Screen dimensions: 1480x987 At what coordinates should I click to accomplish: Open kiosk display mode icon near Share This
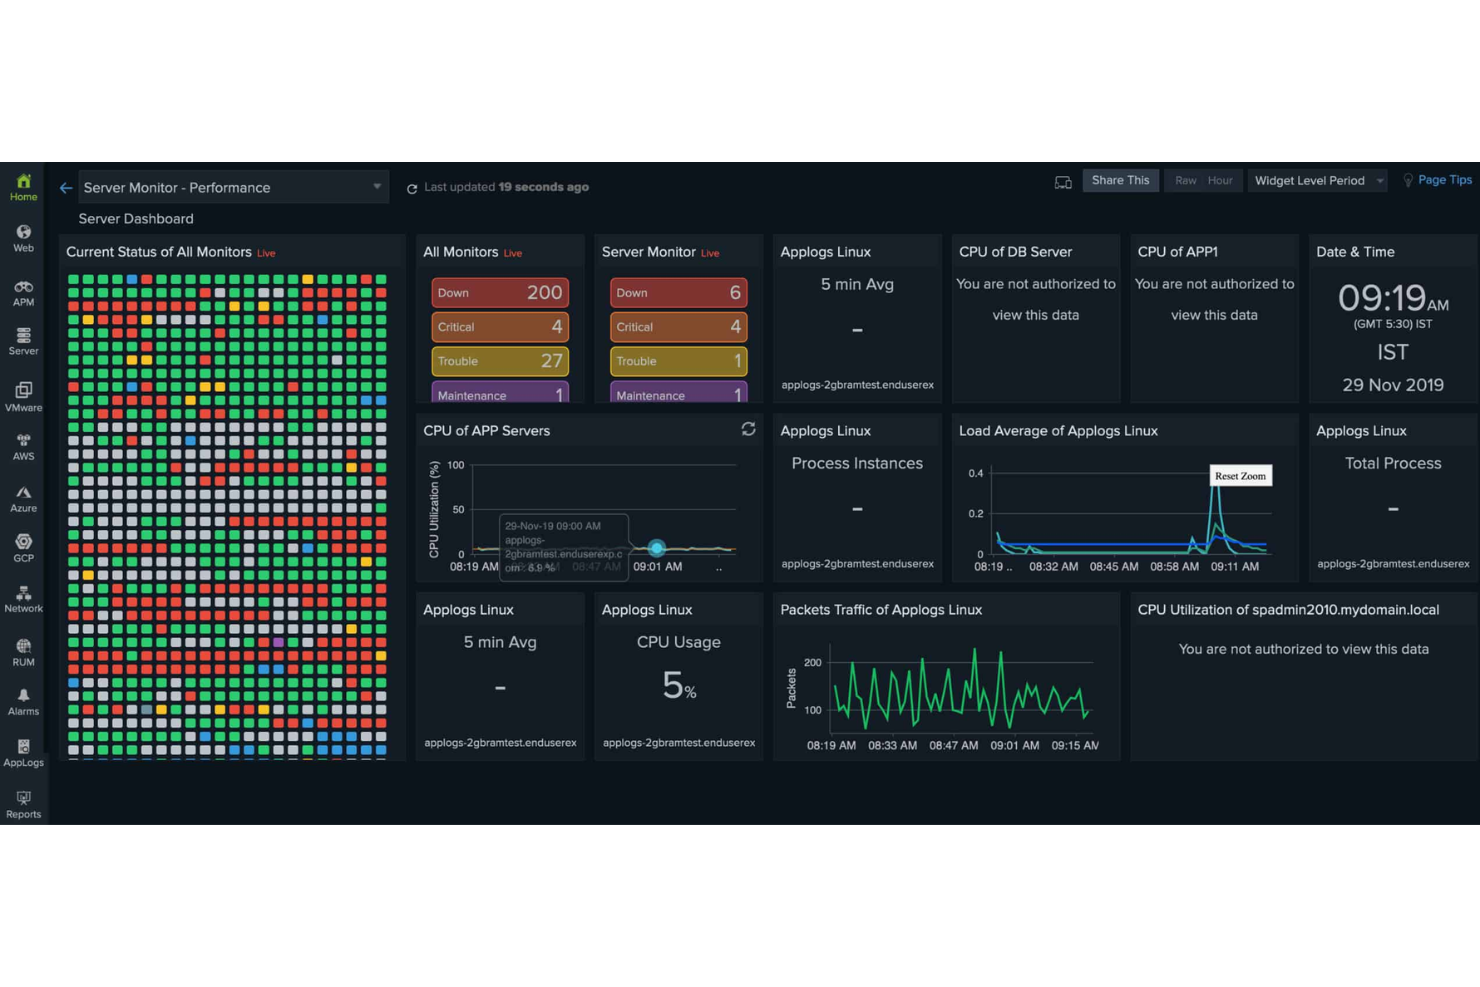click(1062, 181)
